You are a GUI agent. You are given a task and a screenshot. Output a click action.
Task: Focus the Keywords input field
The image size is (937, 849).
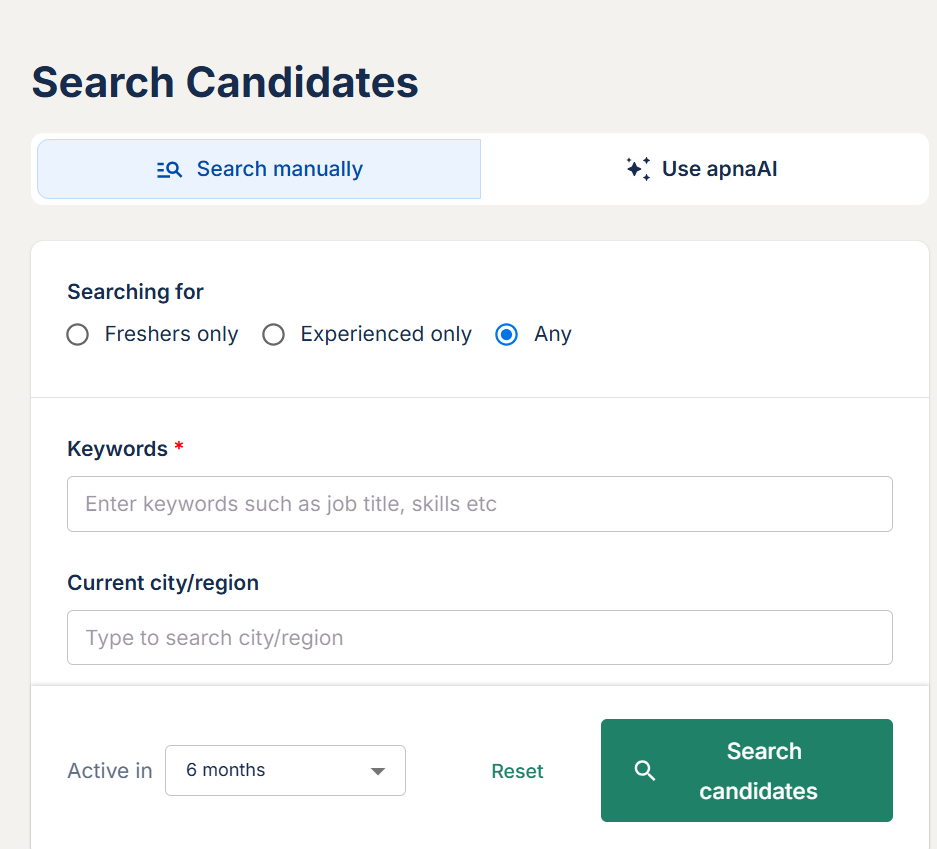pos(479,504)
